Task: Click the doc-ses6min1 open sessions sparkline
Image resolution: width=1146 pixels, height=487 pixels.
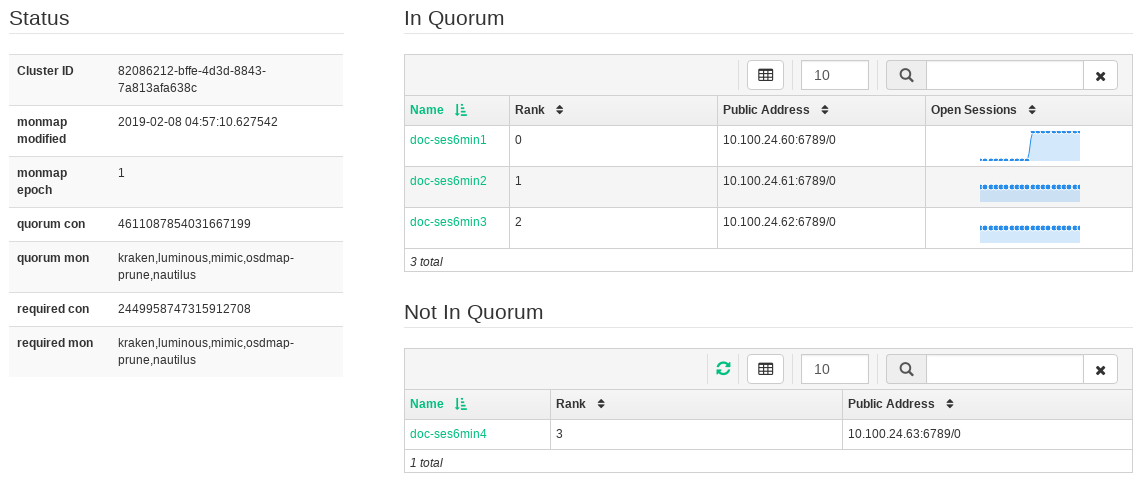Action: click(x=1030, y=146)
